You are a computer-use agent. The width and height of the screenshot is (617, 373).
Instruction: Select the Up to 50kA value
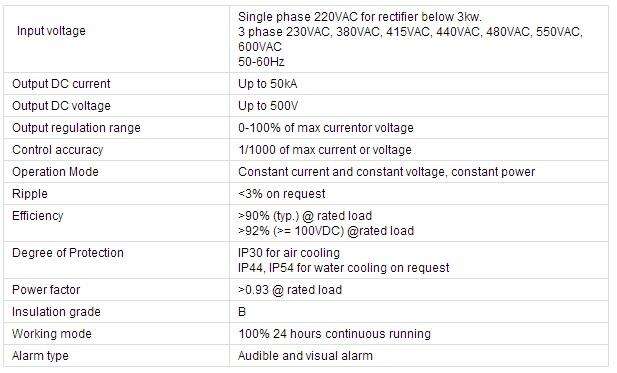click(268, 84)
